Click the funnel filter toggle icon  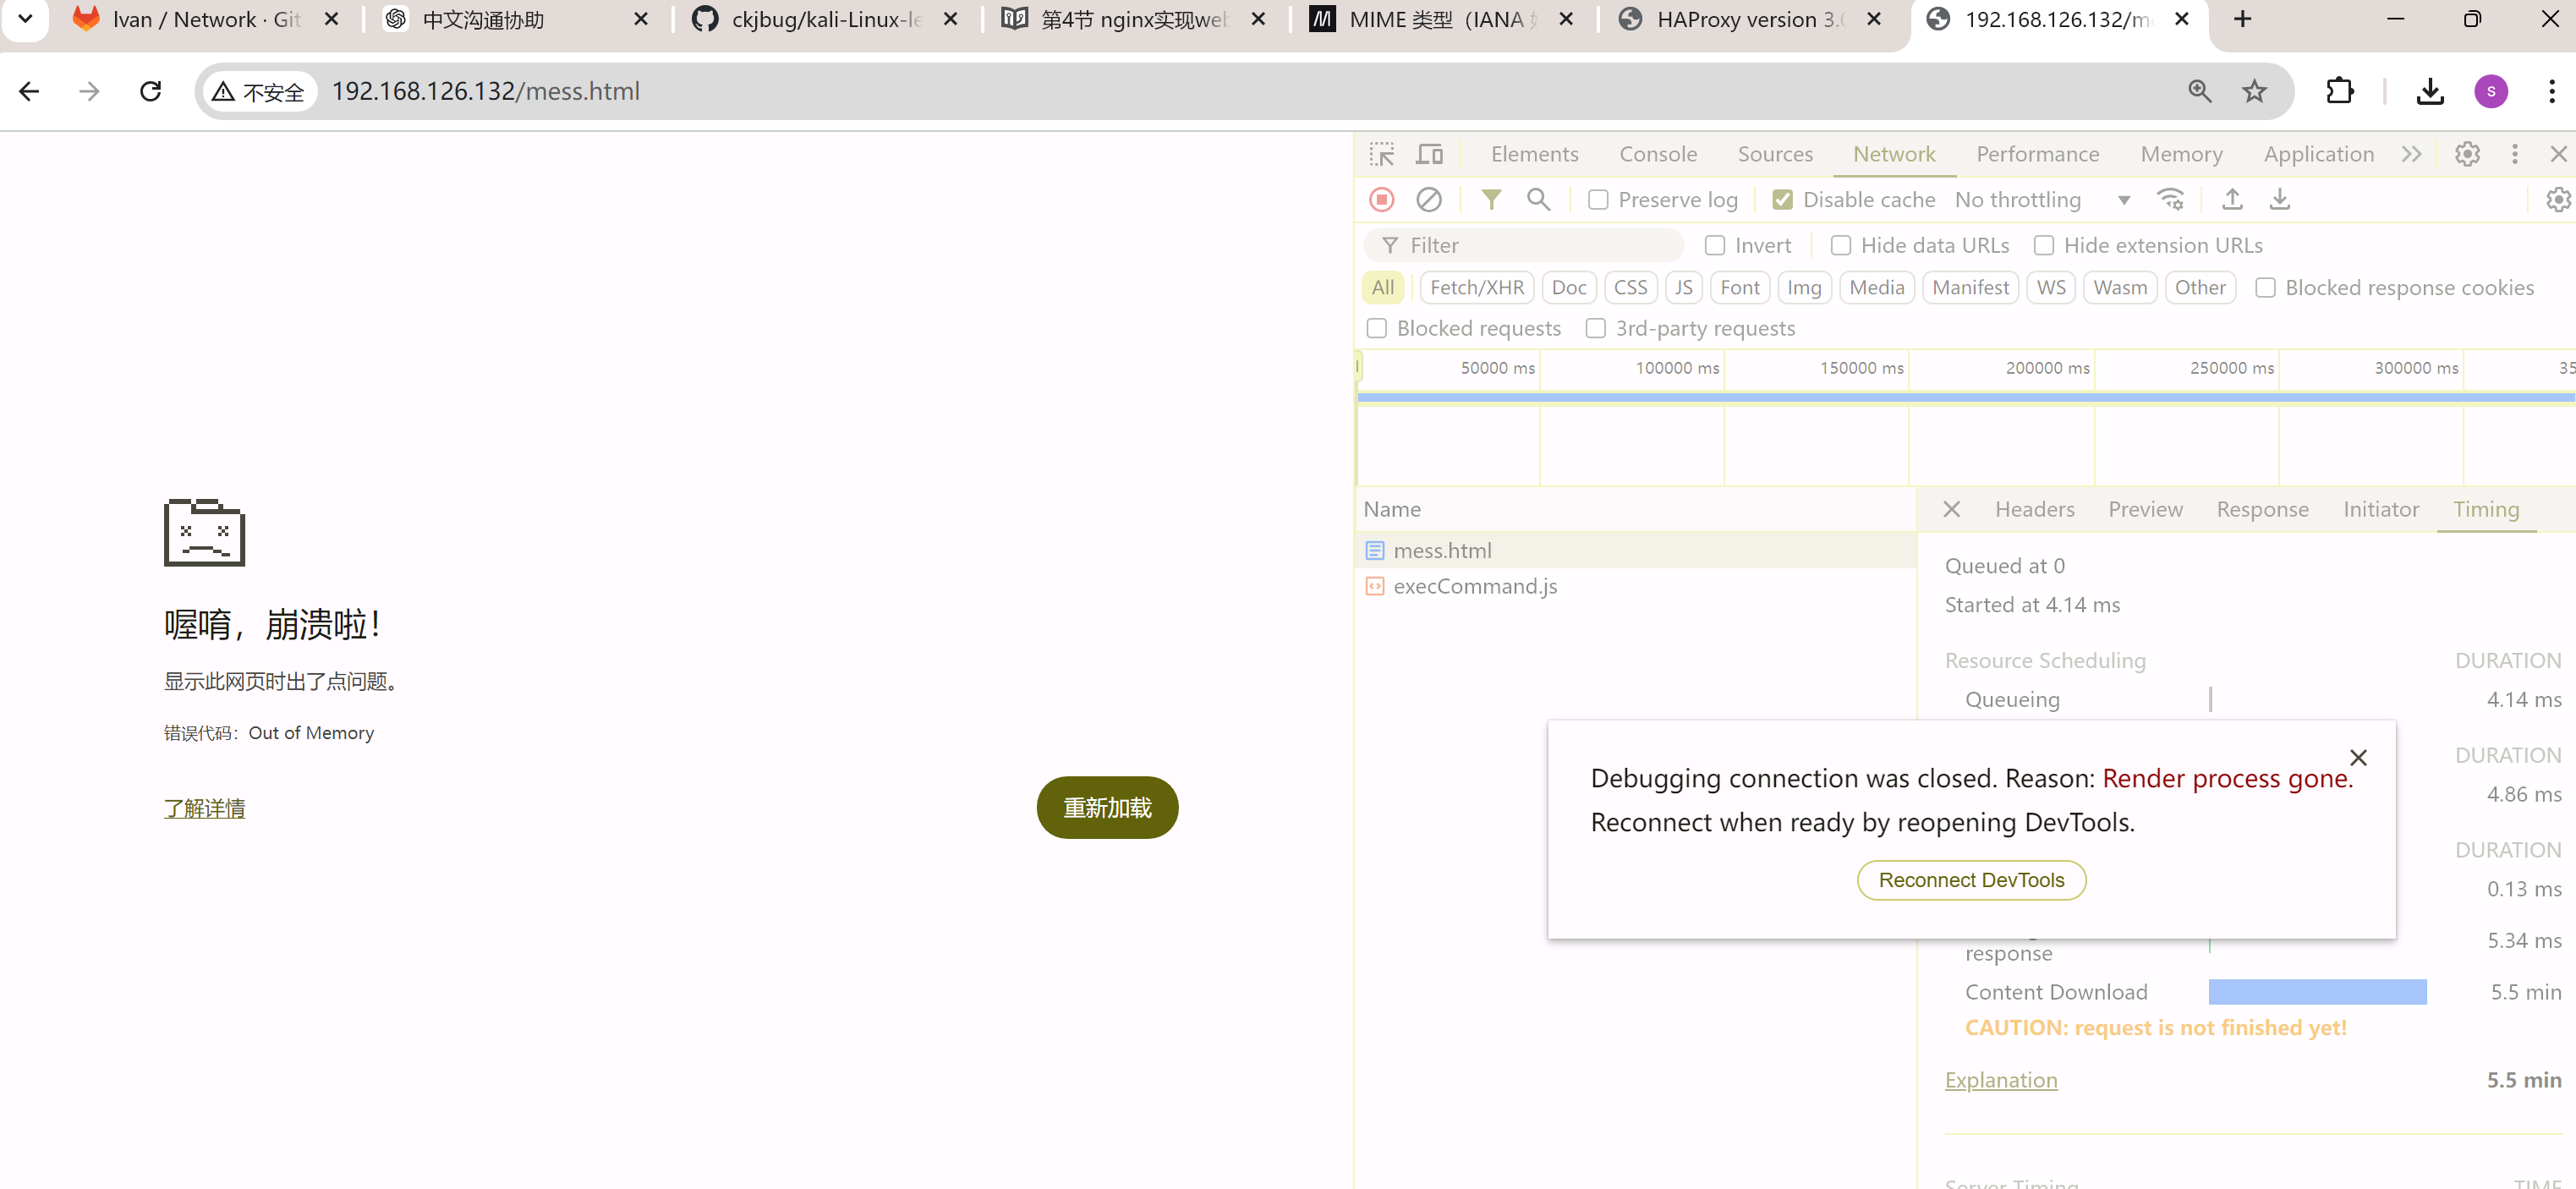point(1491,200)
